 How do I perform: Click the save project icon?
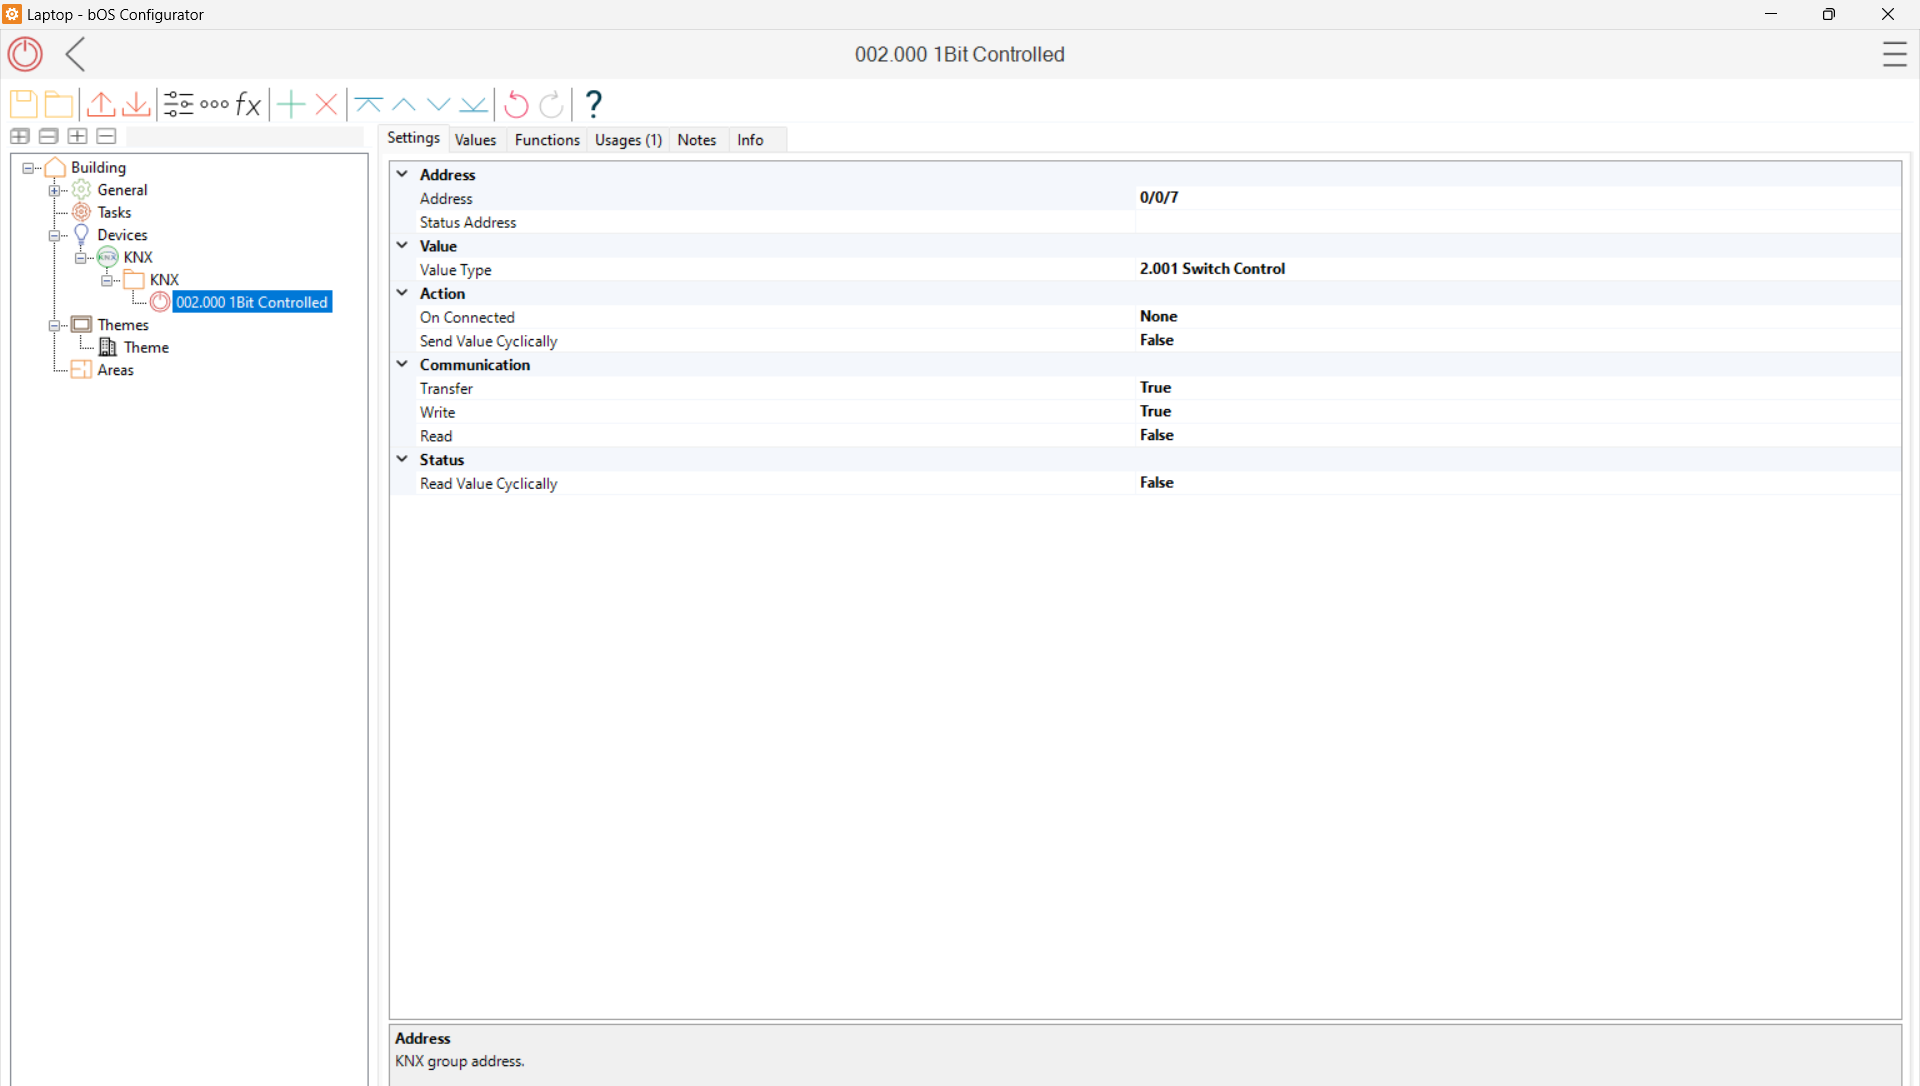point(23,104)
